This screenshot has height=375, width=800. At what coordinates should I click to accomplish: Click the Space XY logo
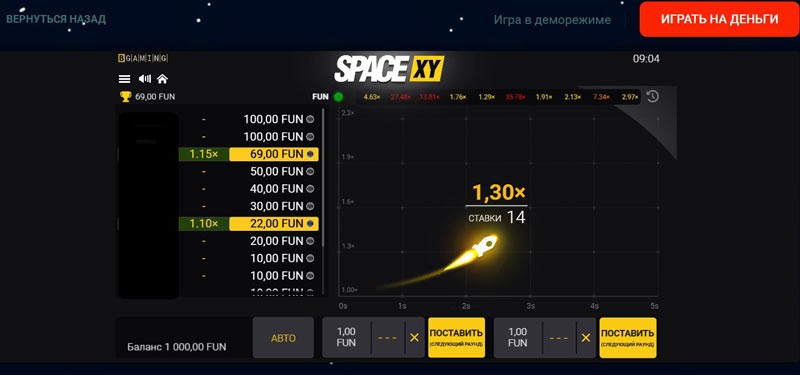coord(389,69)
